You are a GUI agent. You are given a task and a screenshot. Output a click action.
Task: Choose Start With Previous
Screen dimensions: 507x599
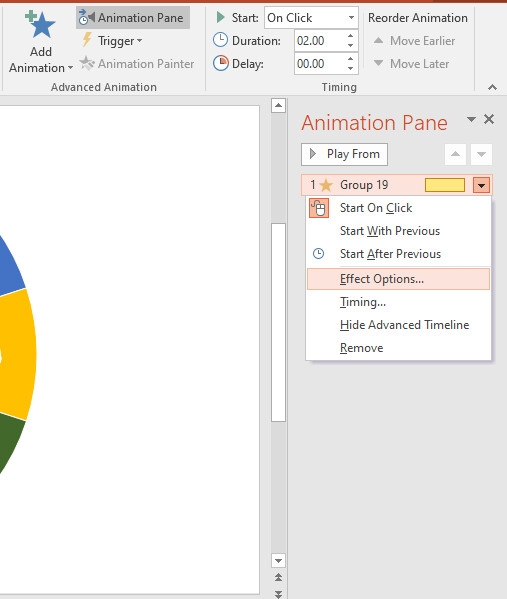398,231
